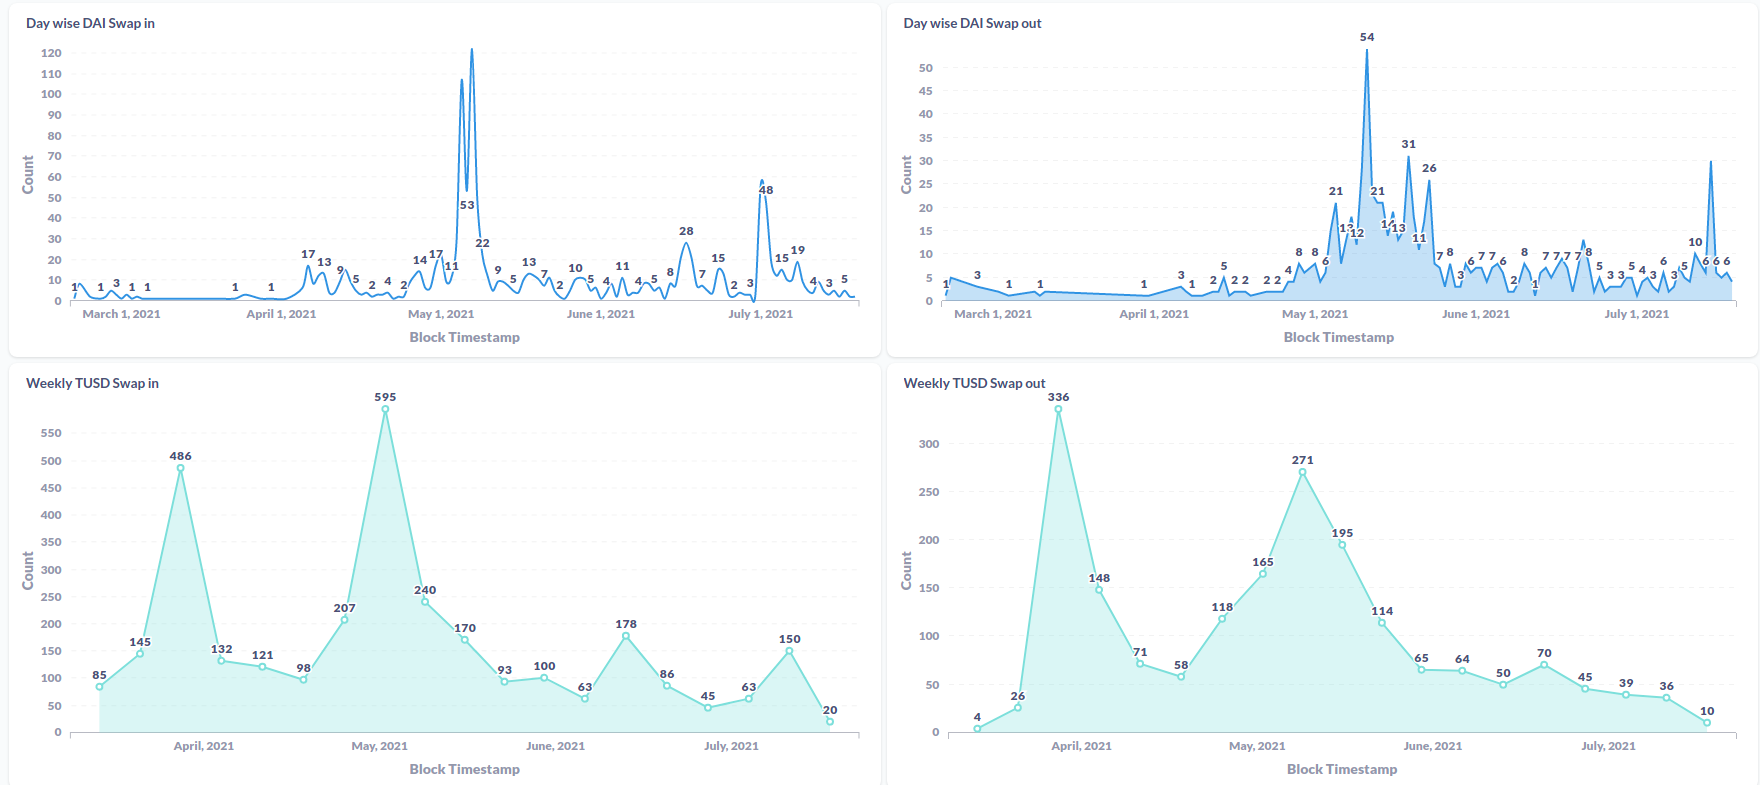This screenshot has height=785, width=1760.
Task: Select the 178 data point in Weekly TUSD Swap in
Action: (626, 636)
